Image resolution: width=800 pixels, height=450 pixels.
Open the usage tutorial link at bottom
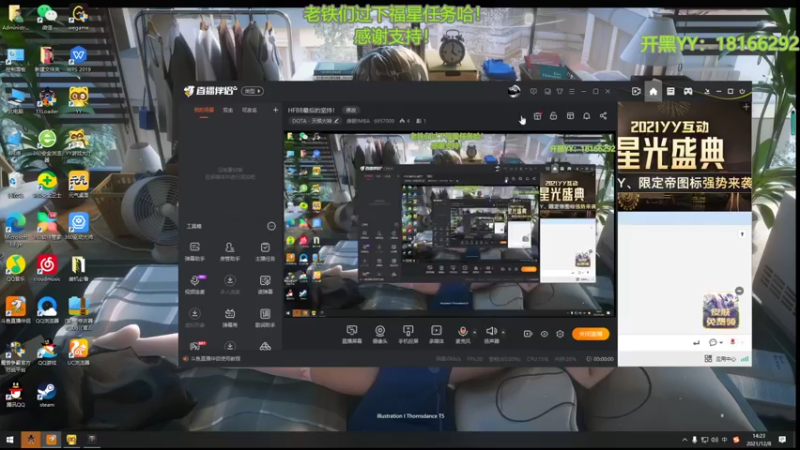click(212, 359)
